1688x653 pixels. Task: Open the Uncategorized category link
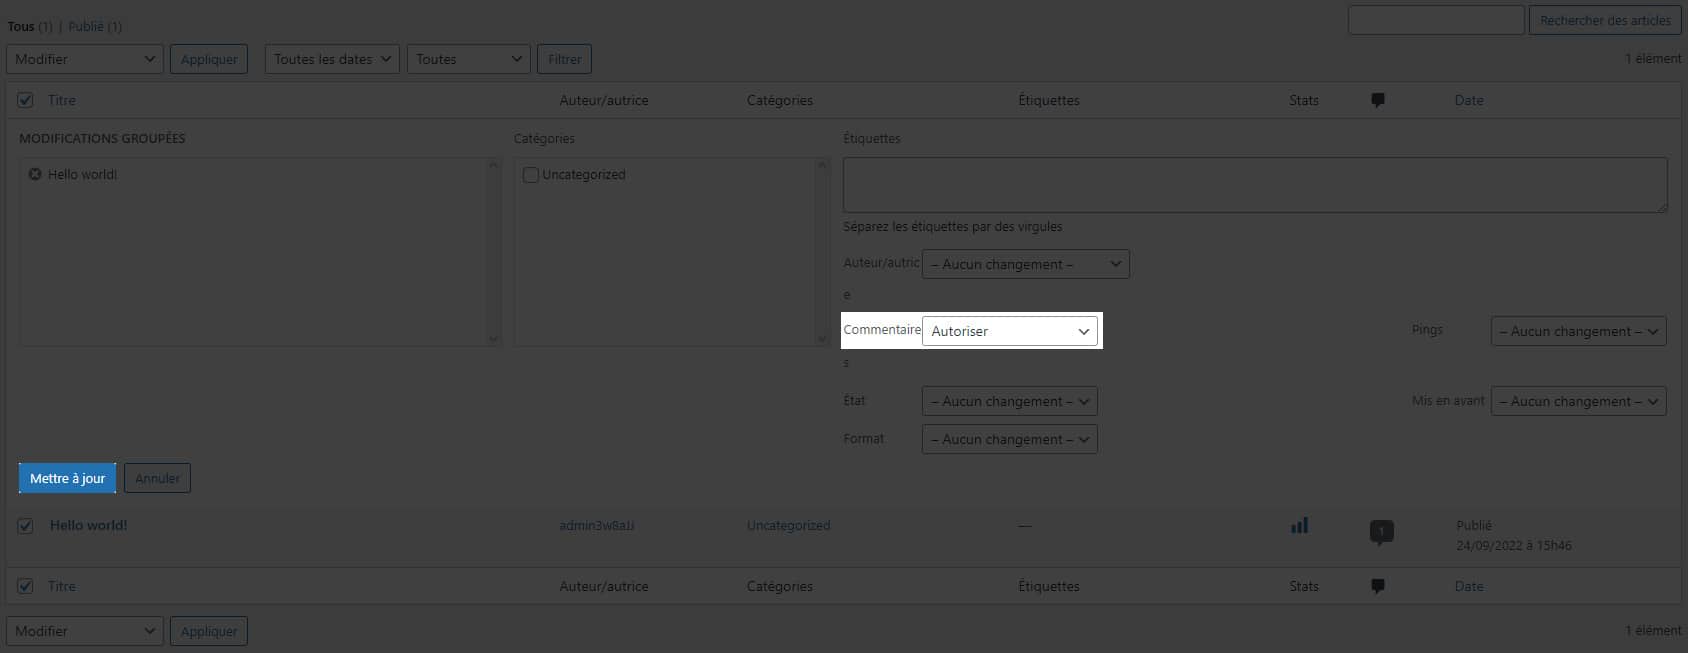[788, 525]
